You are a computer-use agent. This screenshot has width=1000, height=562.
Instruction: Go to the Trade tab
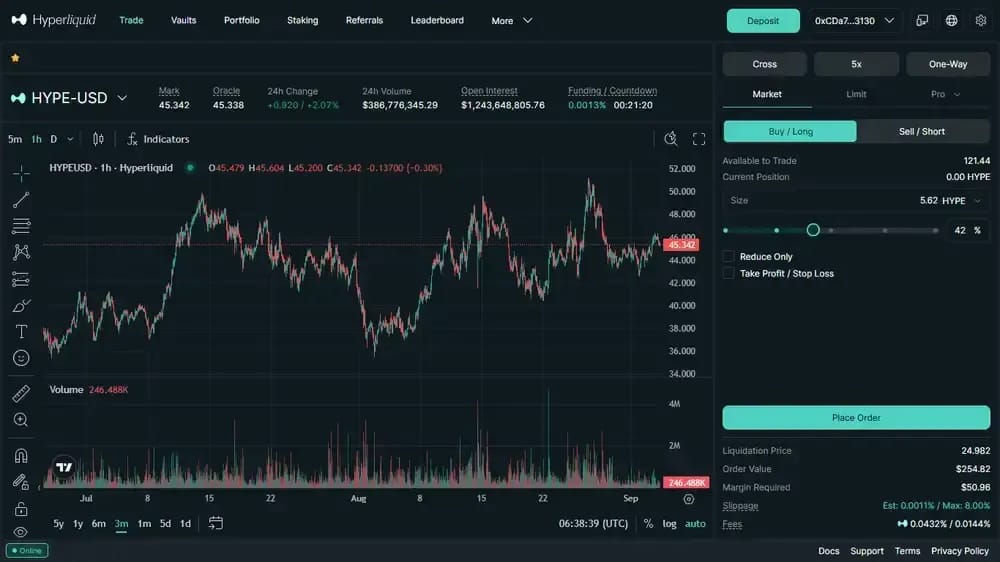(131, 20)
